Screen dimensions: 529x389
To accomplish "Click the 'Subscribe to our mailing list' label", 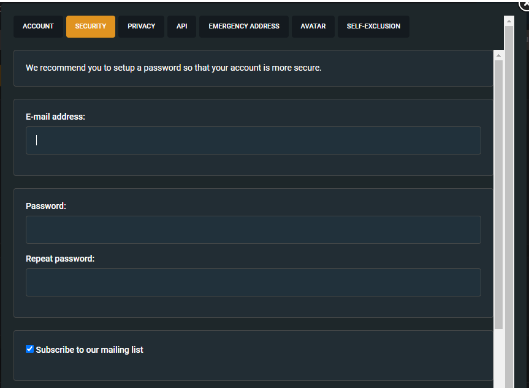I will (89, 350).
